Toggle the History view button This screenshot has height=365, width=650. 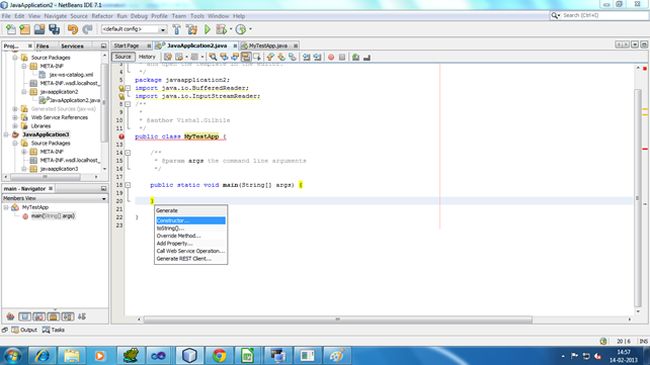pyautogui.click(x=147, y=57)
